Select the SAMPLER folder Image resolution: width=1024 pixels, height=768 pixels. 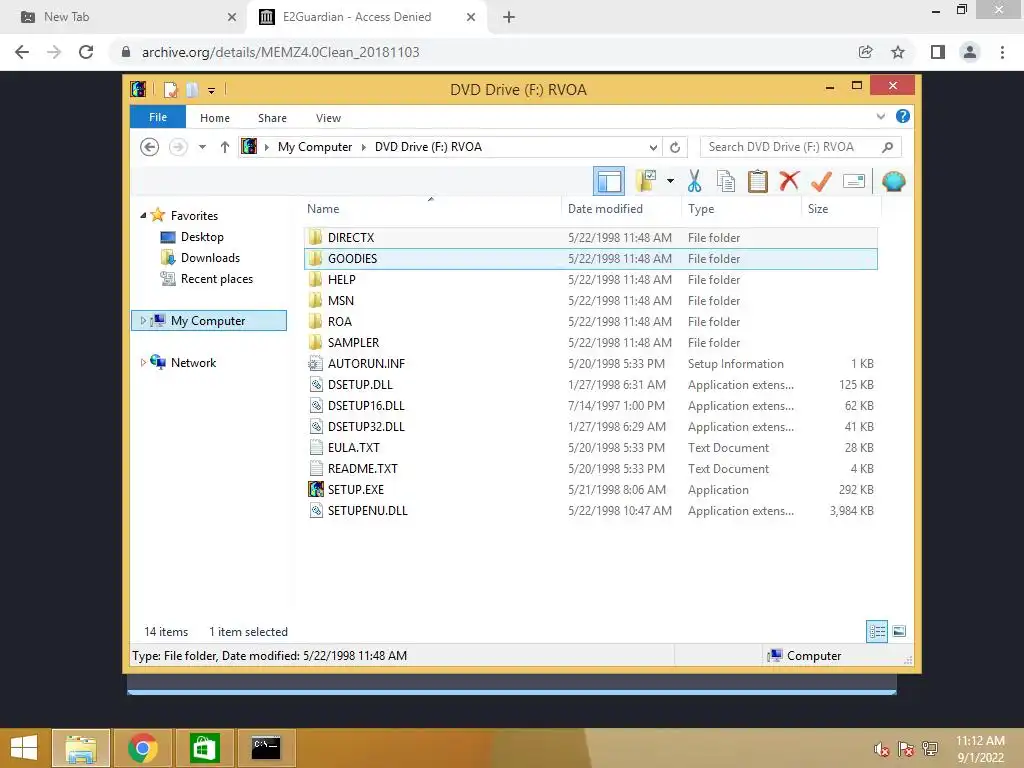[x=590, y=342]
